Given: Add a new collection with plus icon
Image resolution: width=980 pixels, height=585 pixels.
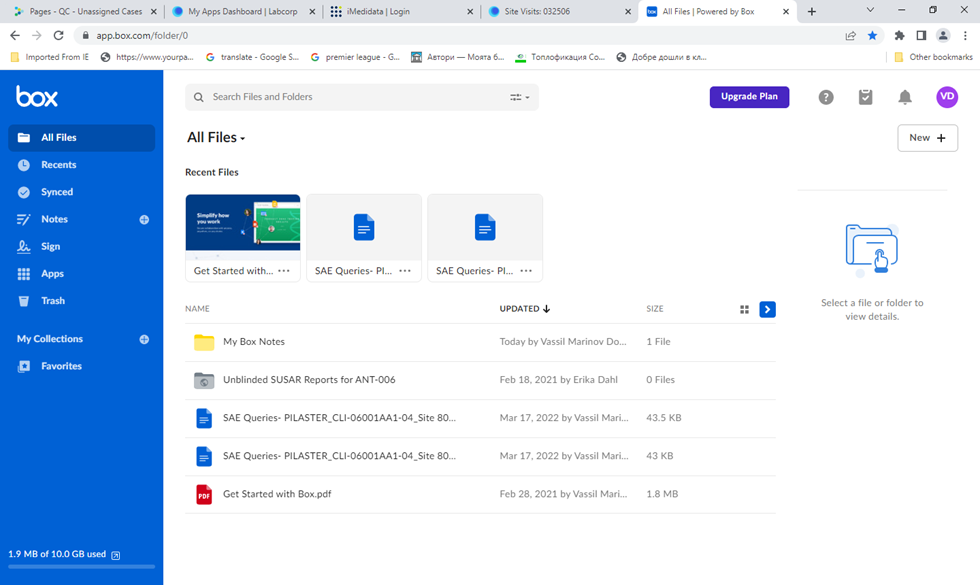Looking at the screenshot, I should tap(144, 339).
